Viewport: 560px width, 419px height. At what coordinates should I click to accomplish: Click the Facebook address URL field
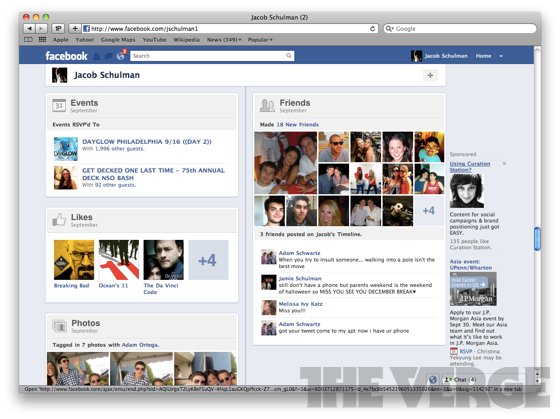230,29
